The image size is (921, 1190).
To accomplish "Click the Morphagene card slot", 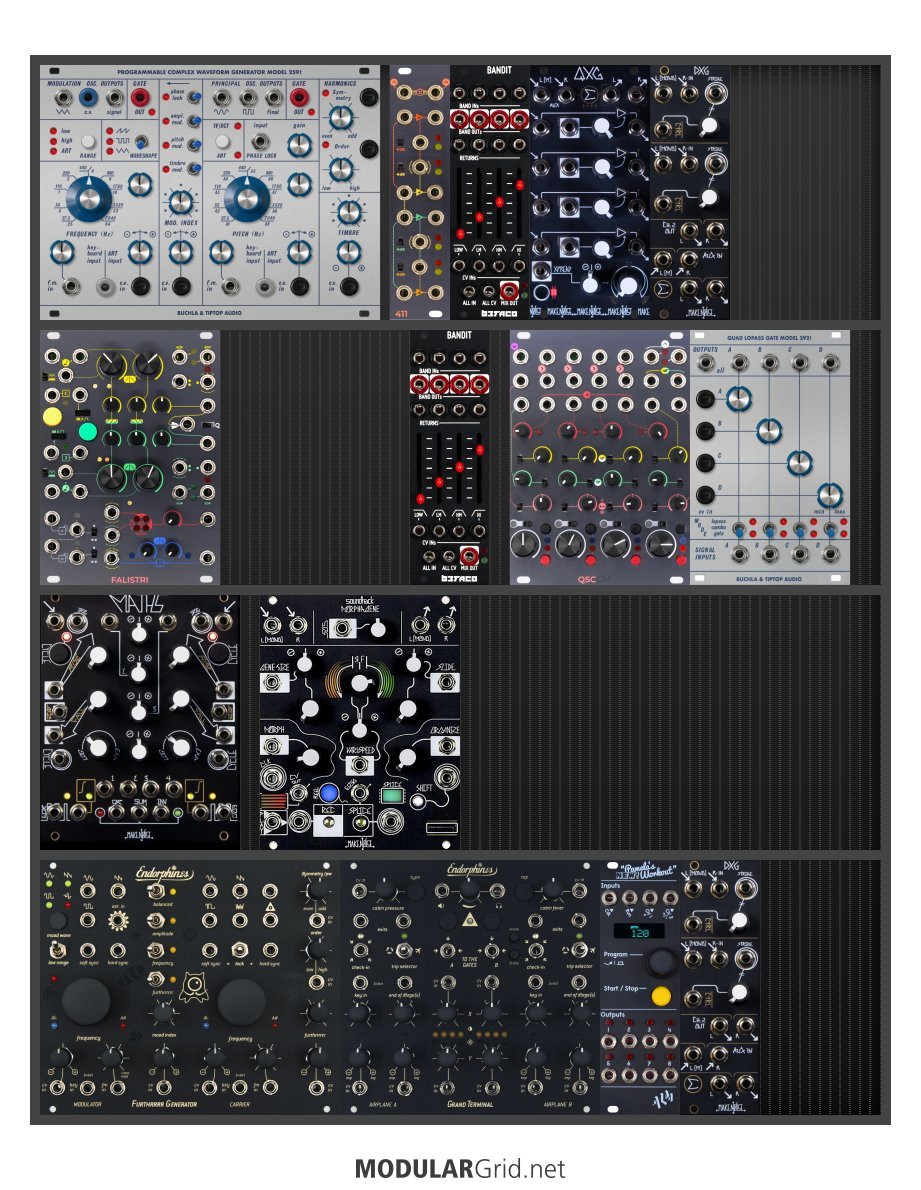I will pos(442,828).
